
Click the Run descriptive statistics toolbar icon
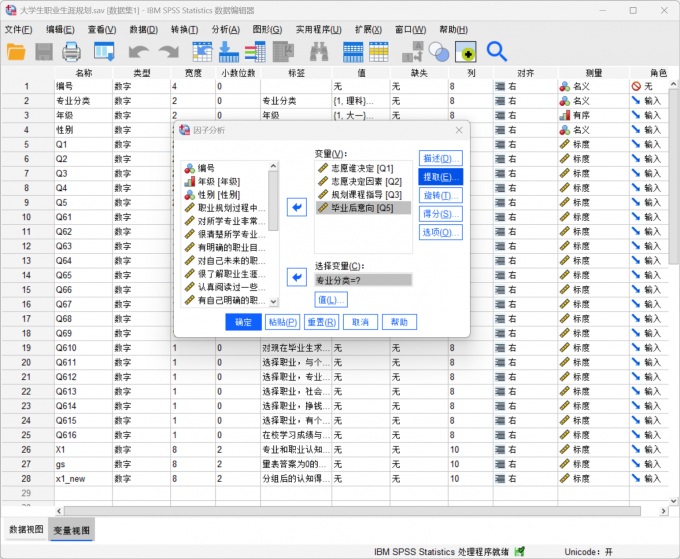coord(284,52)
